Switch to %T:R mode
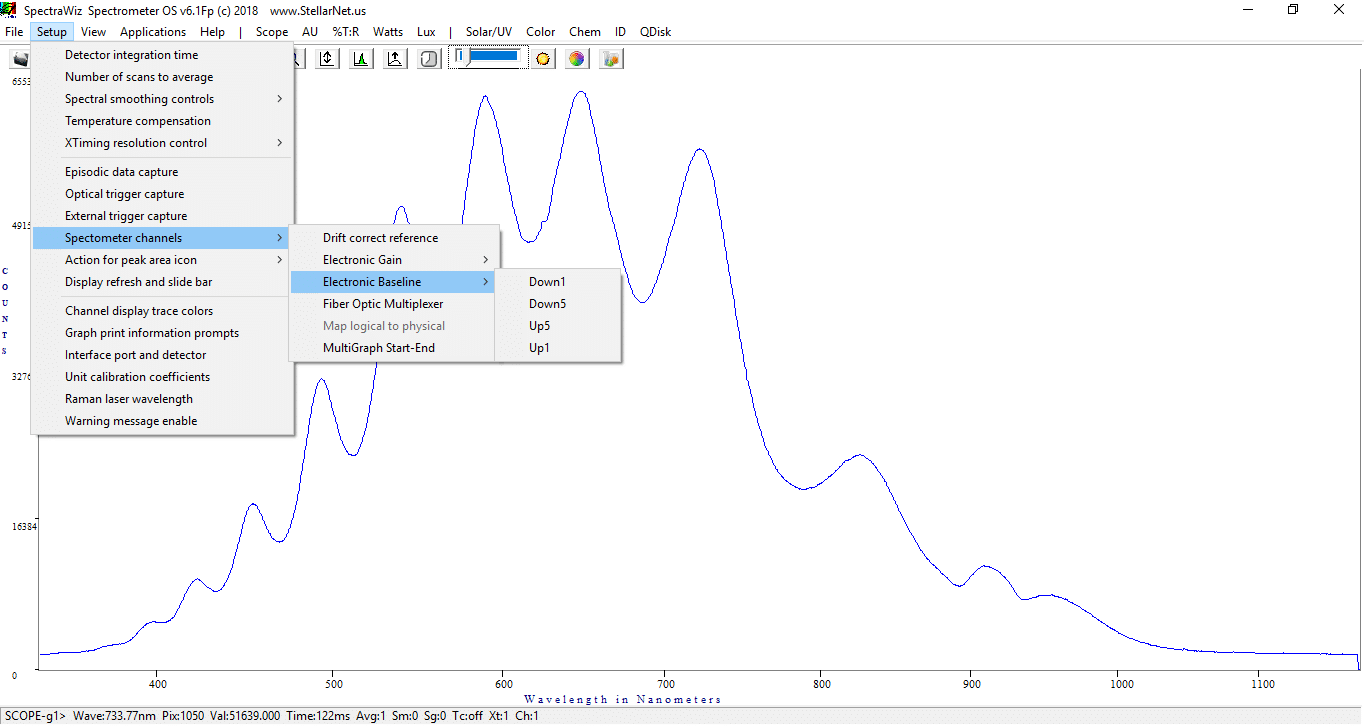The height and width of the screenshot is (727, 1364). pos(346,32)
